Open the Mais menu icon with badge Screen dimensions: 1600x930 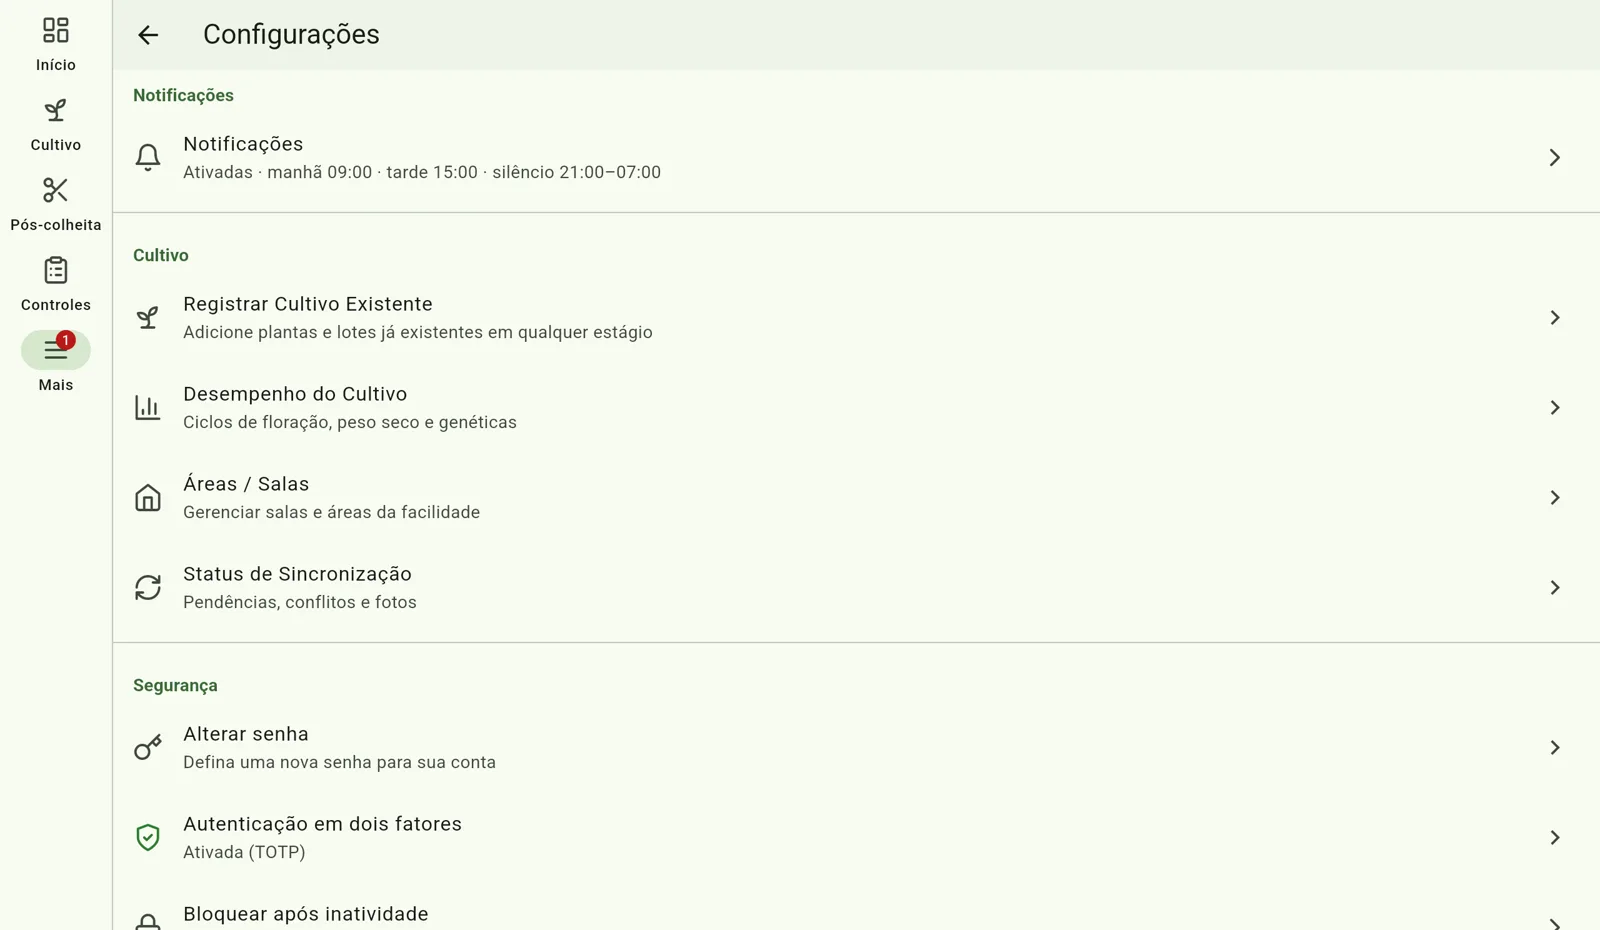tap(56, 350)
